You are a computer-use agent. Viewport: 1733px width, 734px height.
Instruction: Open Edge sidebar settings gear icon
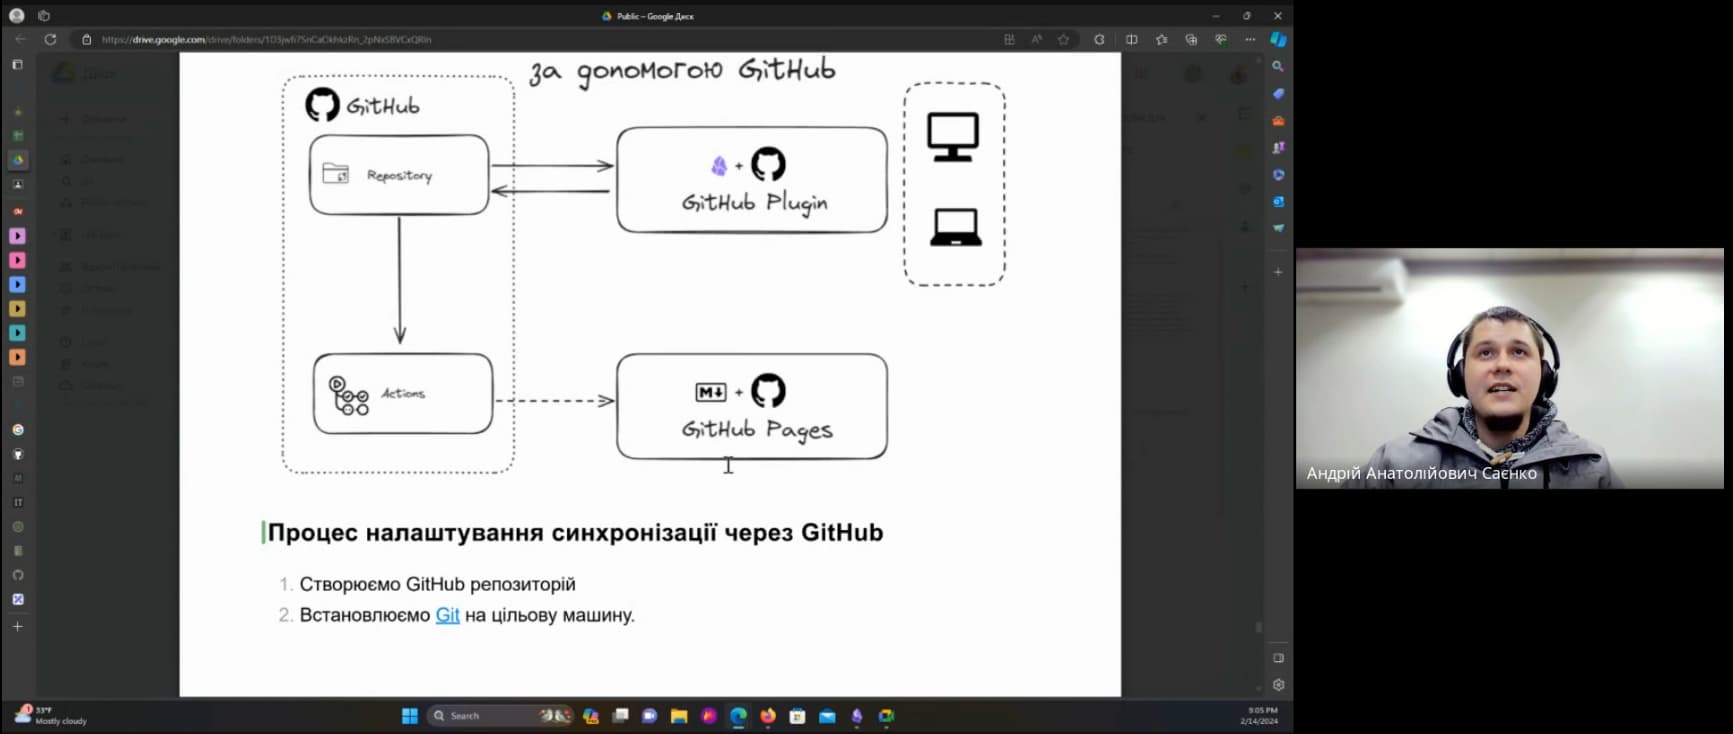1278,685
